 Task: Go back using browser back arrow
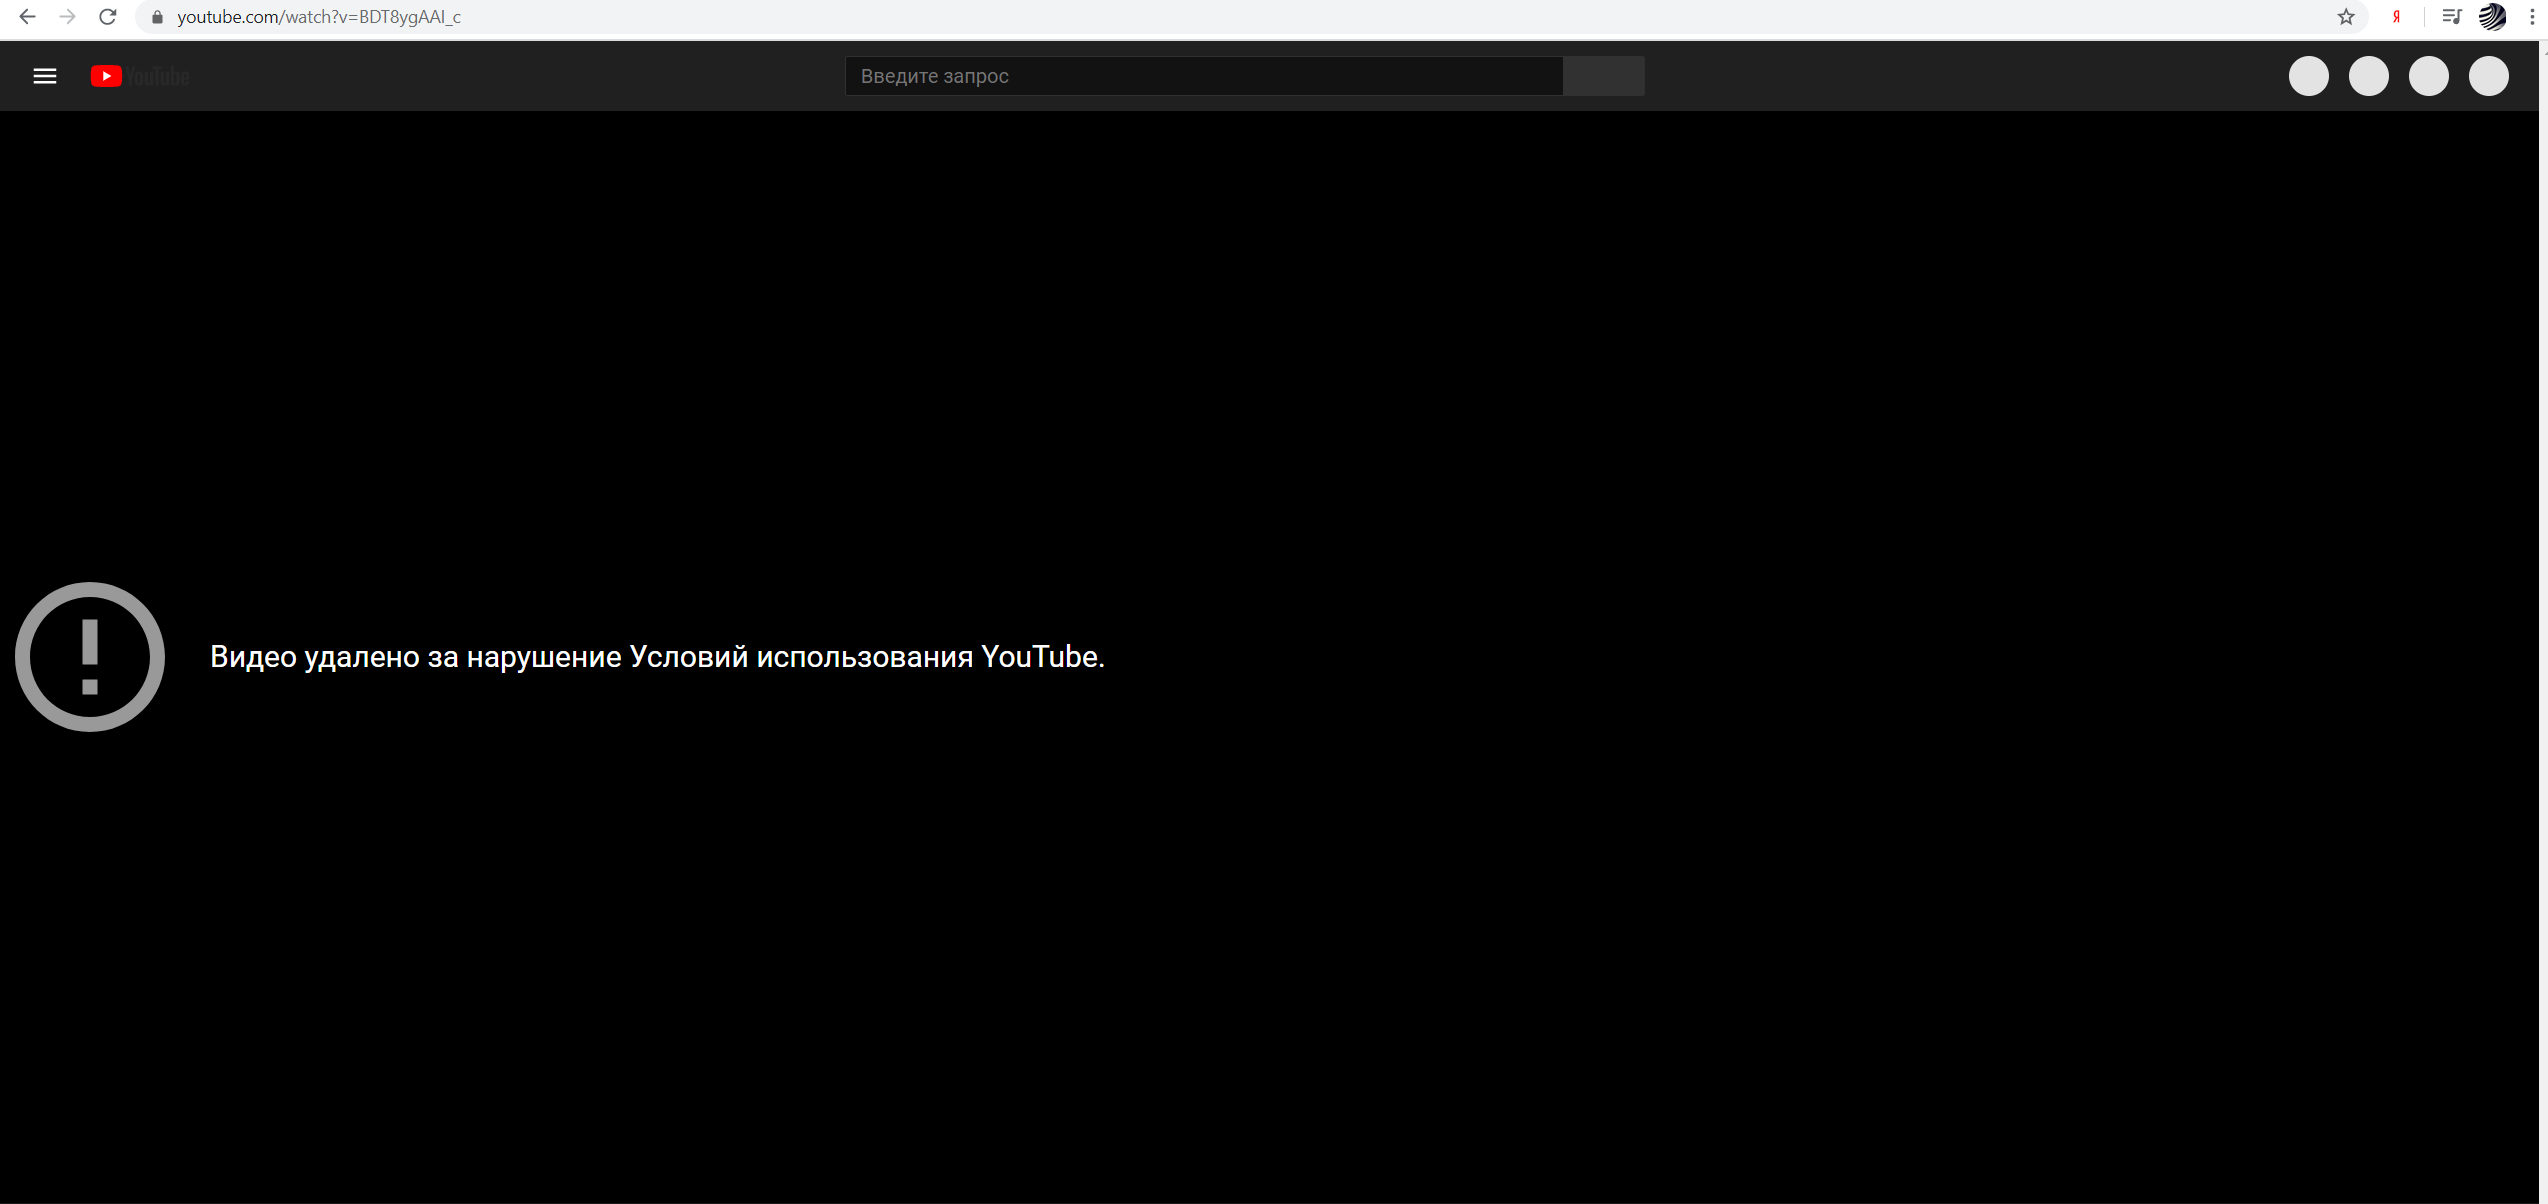[x=27, y=17]
